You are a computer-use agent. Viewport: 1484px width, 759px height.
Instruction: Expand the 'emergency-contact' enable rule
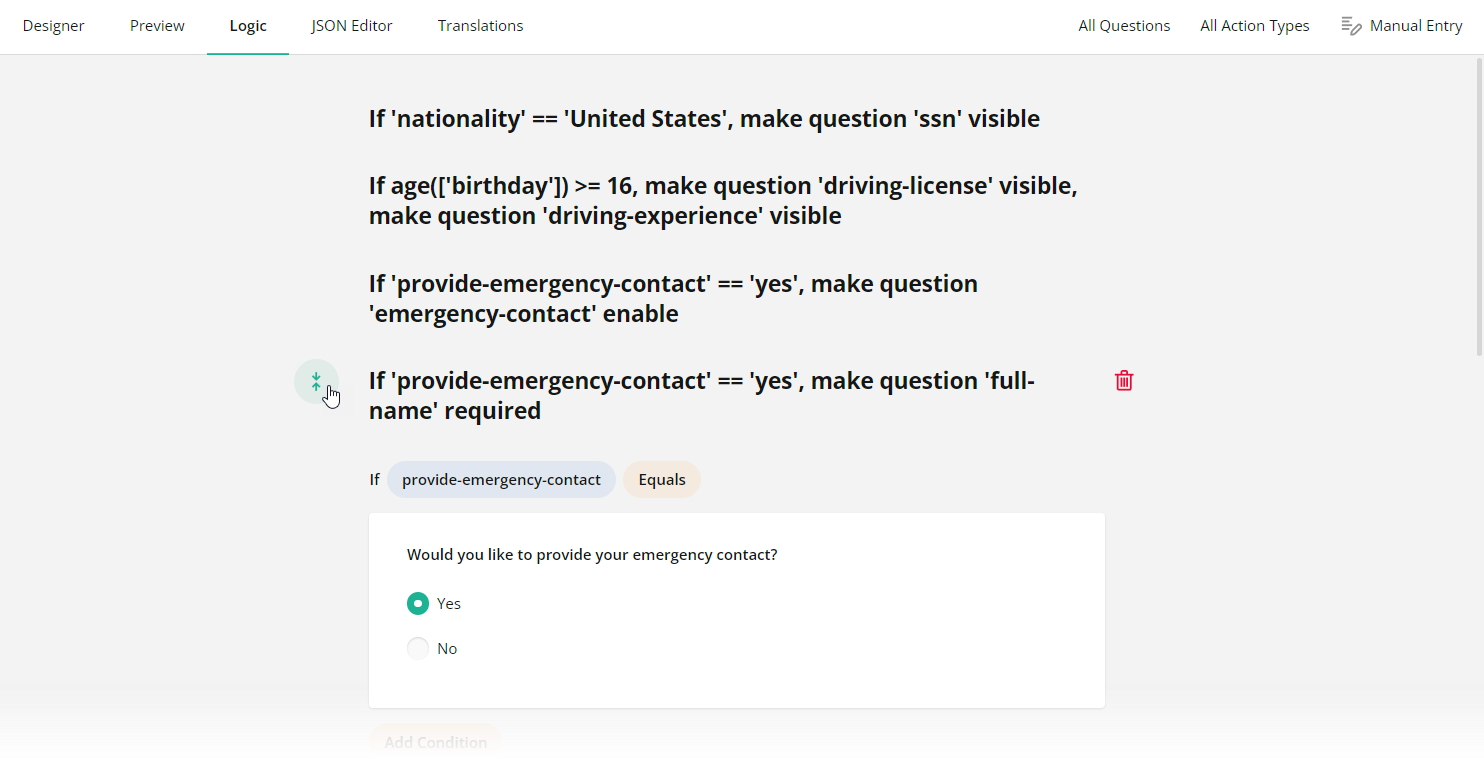(672, 297)
